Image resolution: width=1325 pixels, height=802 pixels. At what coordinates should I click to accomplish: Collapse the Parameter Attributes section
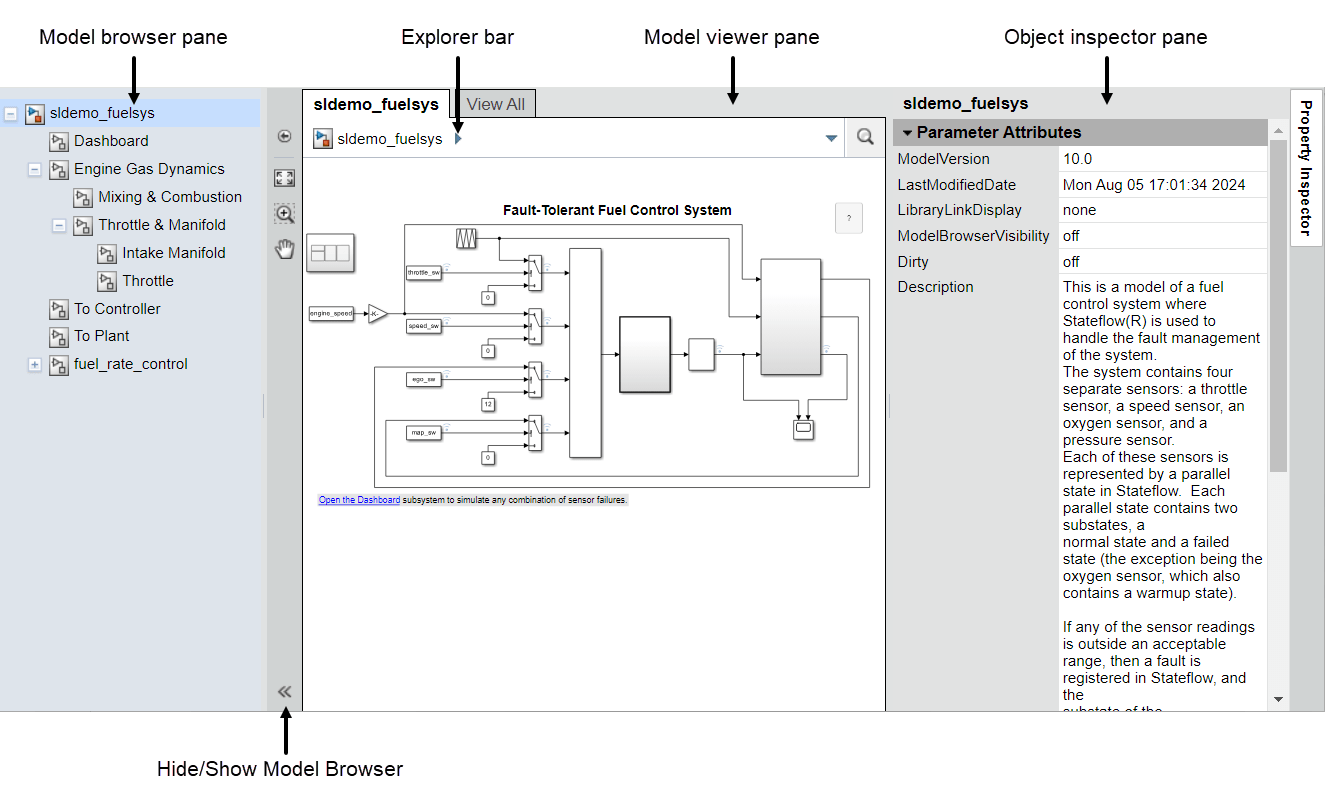coord(909,132)
